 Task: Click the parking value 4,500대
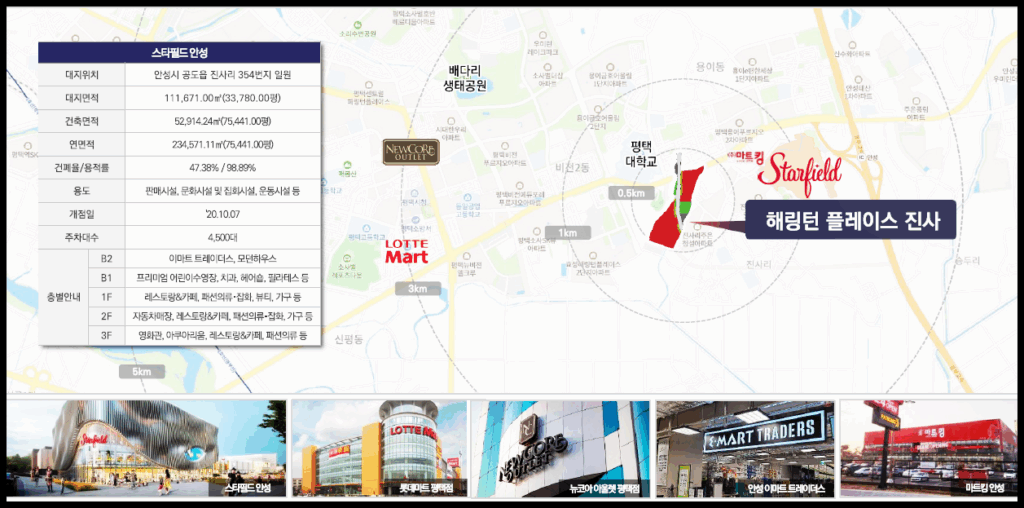(223, 237)
